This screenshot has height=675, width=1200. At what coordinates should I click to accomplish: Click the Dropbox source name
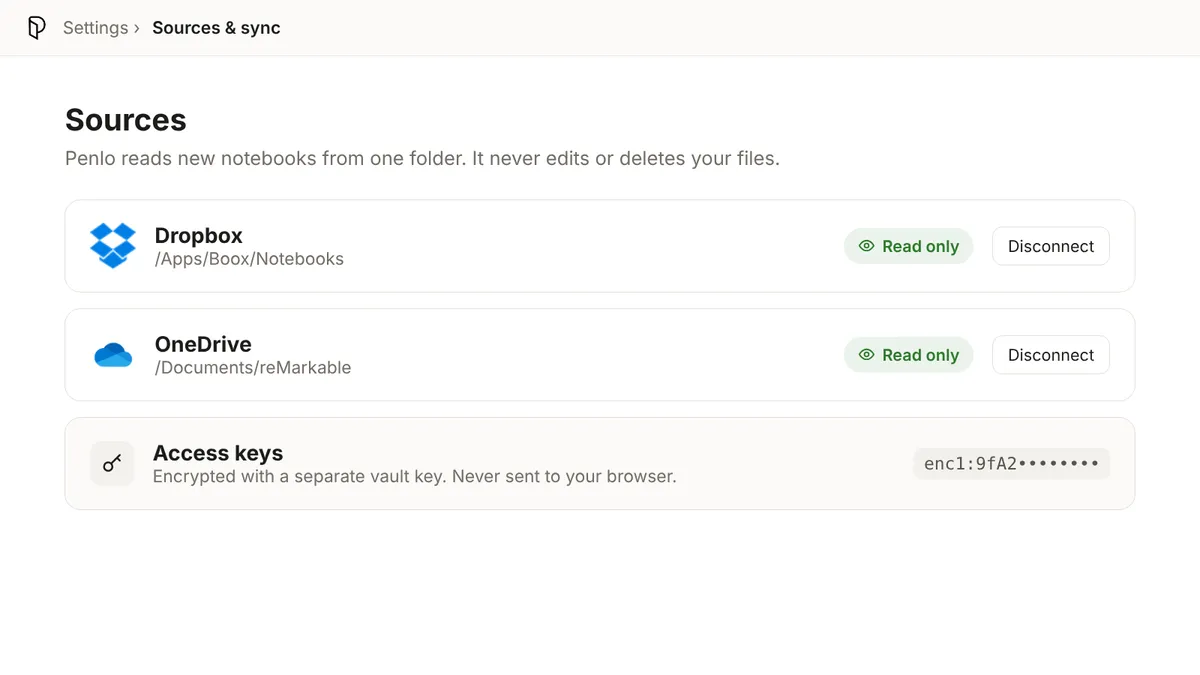coord(199,236)
